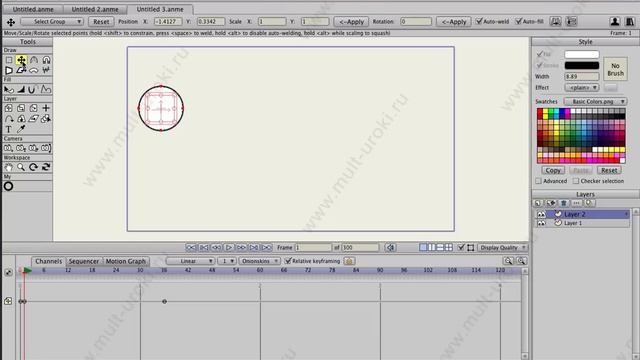Viewport: 640px width, 360px height.
Task: Select the Scale Layer tool
Action: coord(21,108)
